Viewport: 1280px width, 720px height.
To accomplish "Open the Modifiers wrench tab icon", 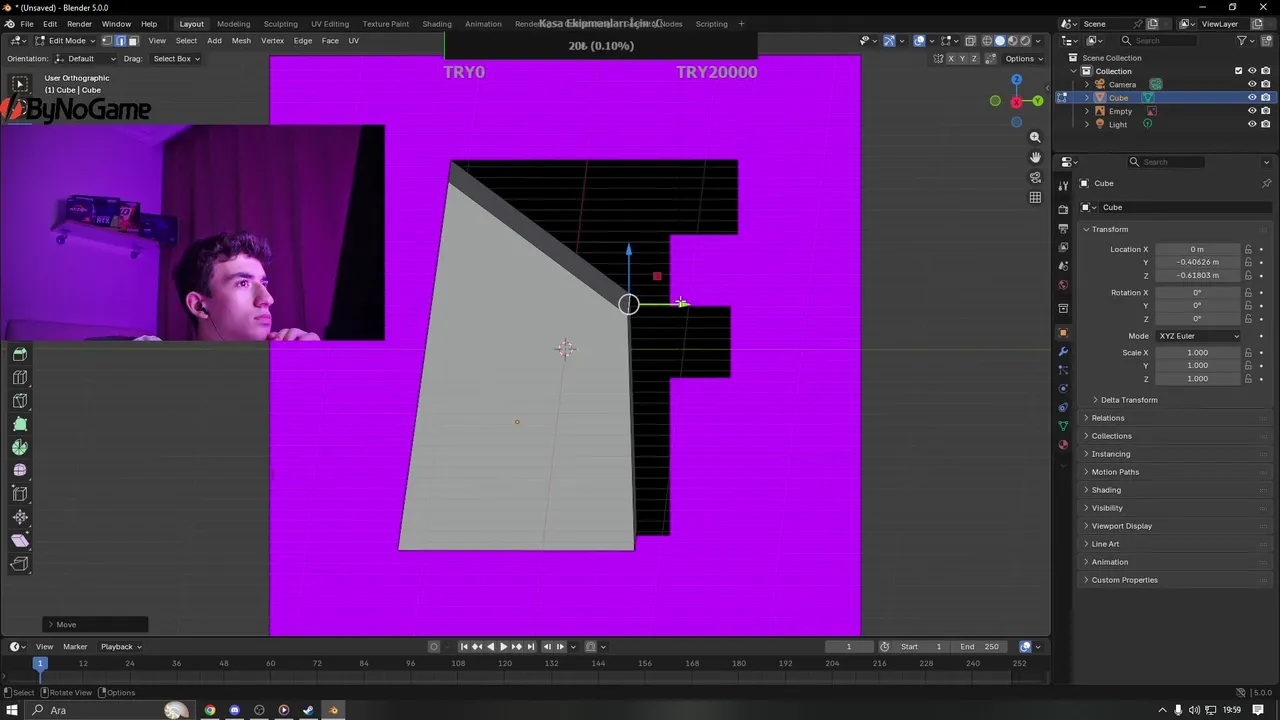I will click(1063, 352).
